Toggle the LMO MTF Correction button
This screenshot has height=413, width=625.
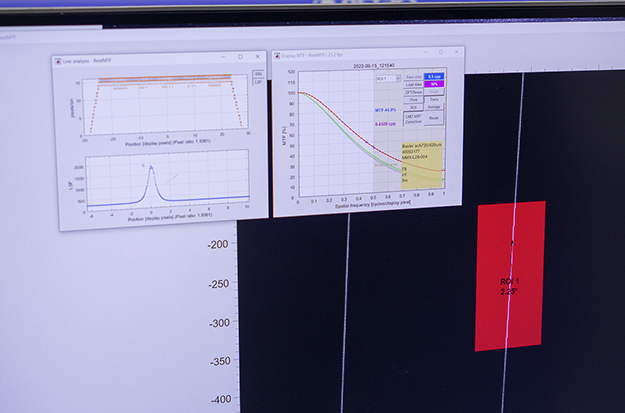pyautogui.click(x=412, y=118)
